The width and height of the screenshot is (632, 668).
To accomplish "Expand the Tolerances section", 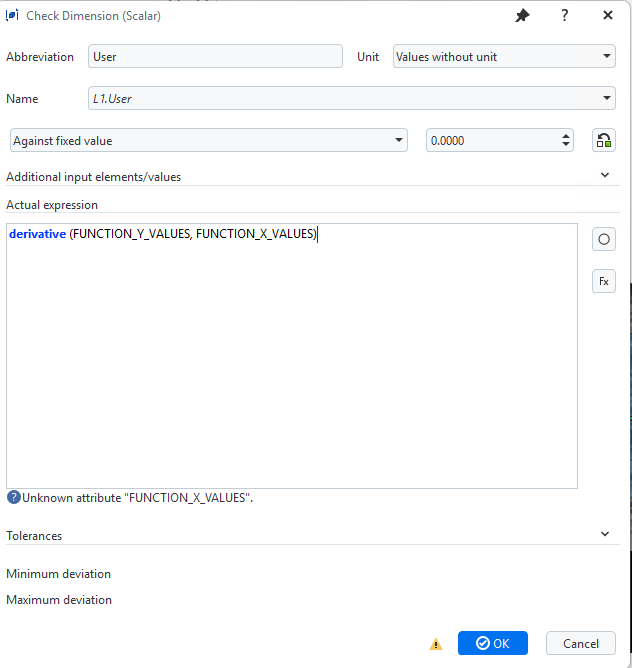I will tap(604, 534).
